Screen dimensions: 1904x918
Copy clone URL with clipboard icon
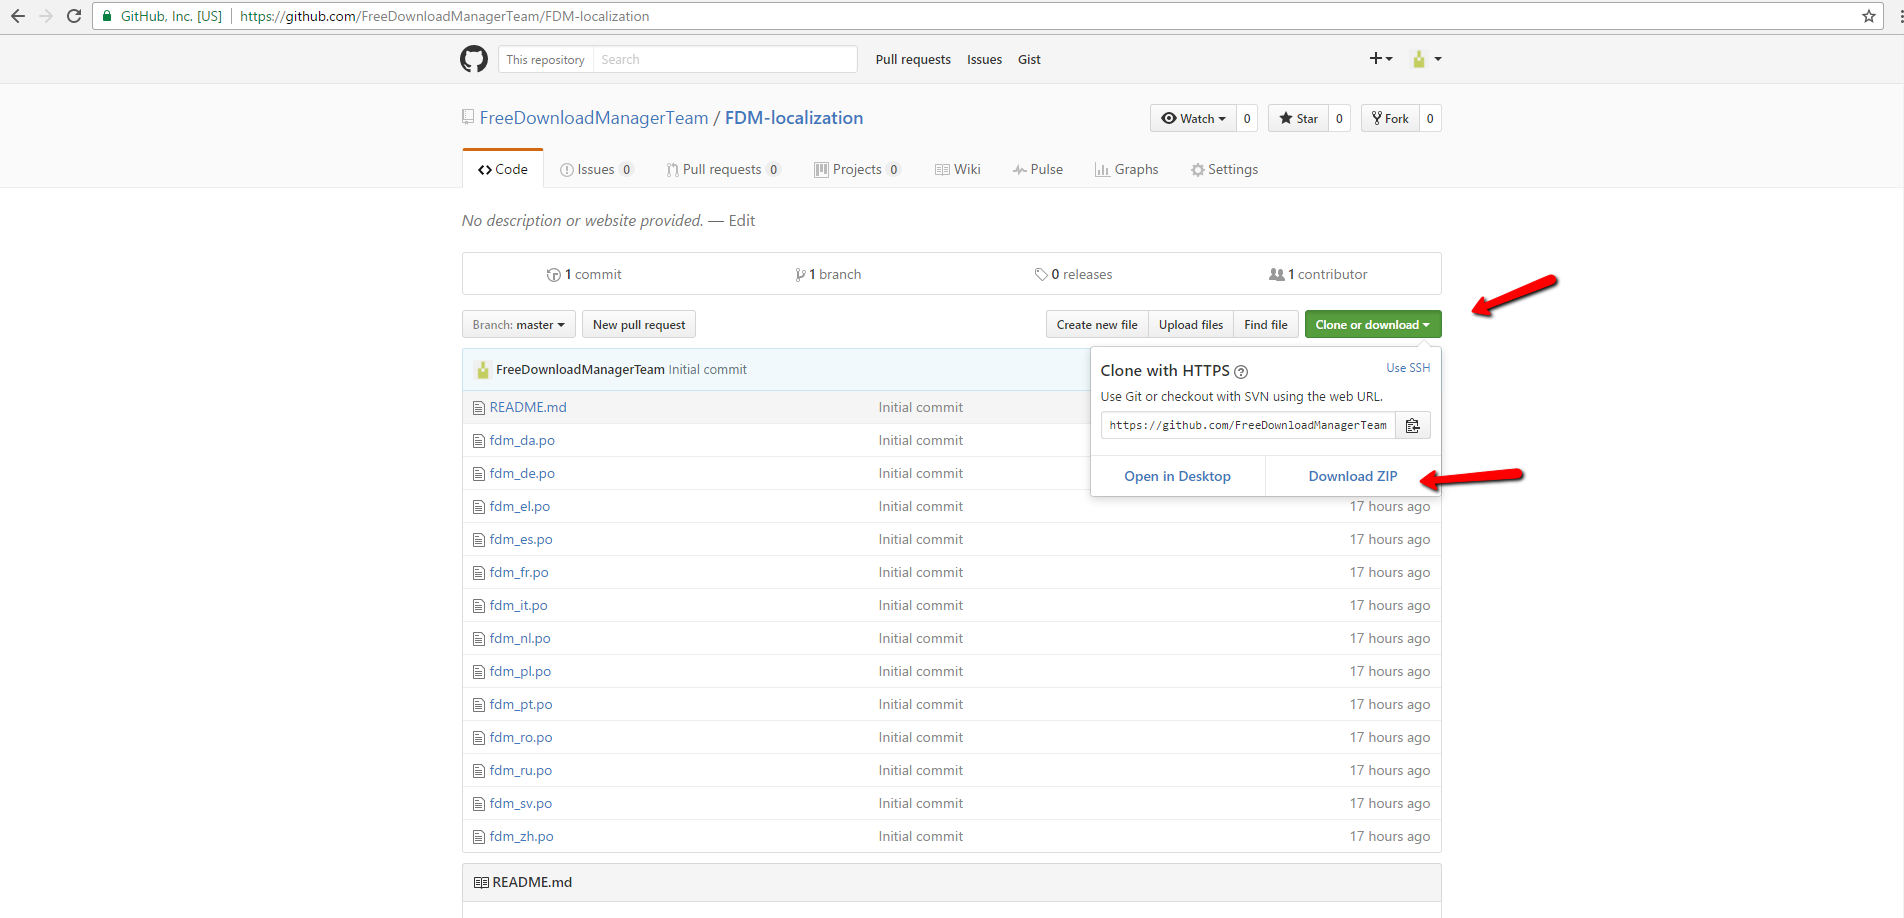click(1413, 426)
